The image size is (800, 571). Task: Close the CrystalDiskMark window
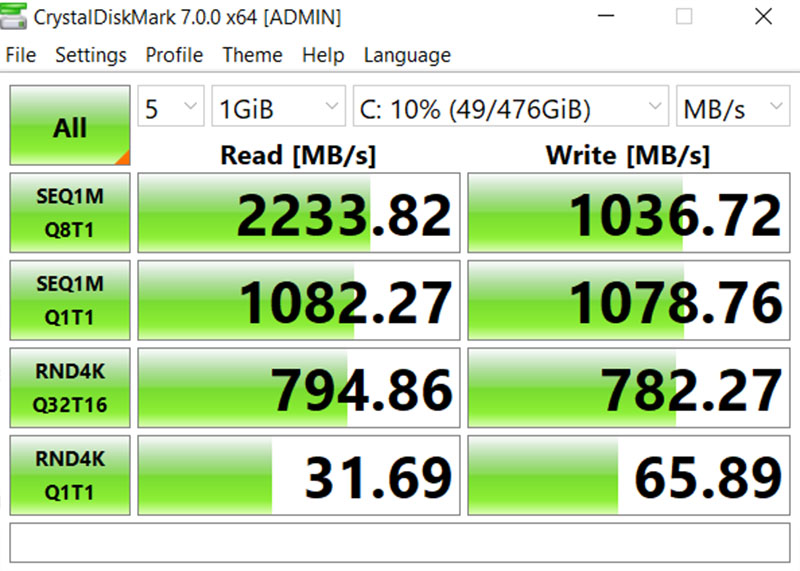[763, 16]
